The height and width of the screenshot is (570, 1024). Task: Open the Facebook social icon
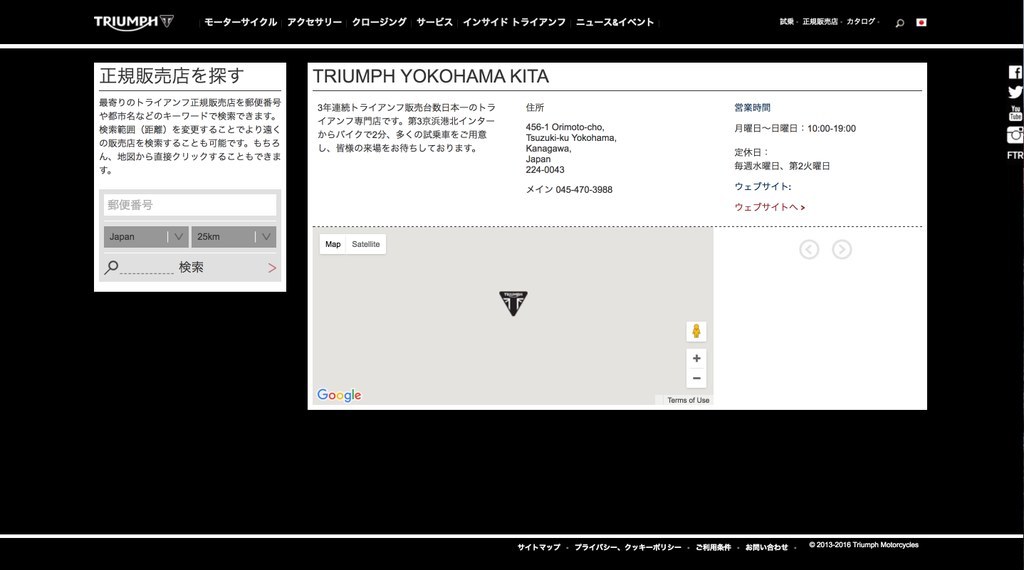click(1015, 72)
